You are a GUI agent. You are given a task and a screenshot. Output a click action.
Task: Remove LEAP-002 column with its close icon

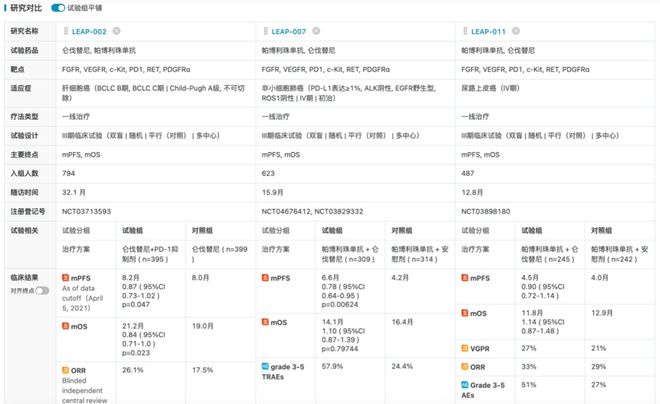pyautogui.click(x=117, y=31)
